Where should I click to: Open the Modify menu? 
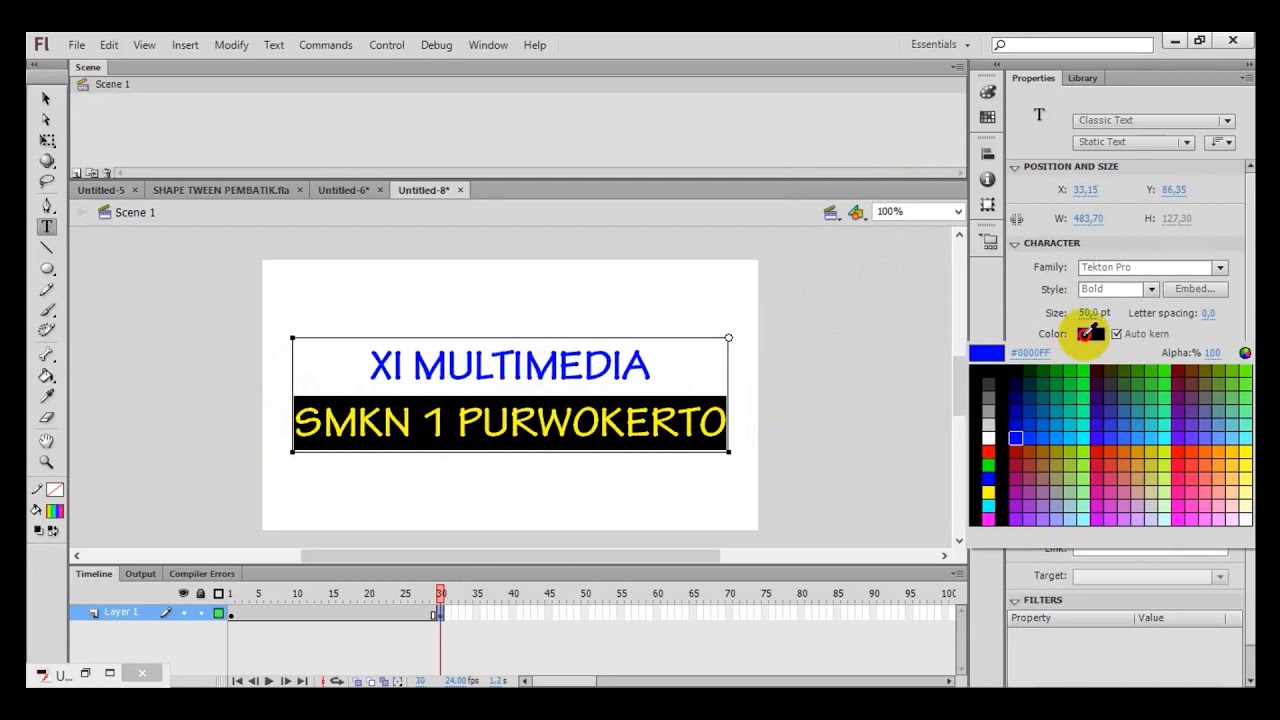231,45
